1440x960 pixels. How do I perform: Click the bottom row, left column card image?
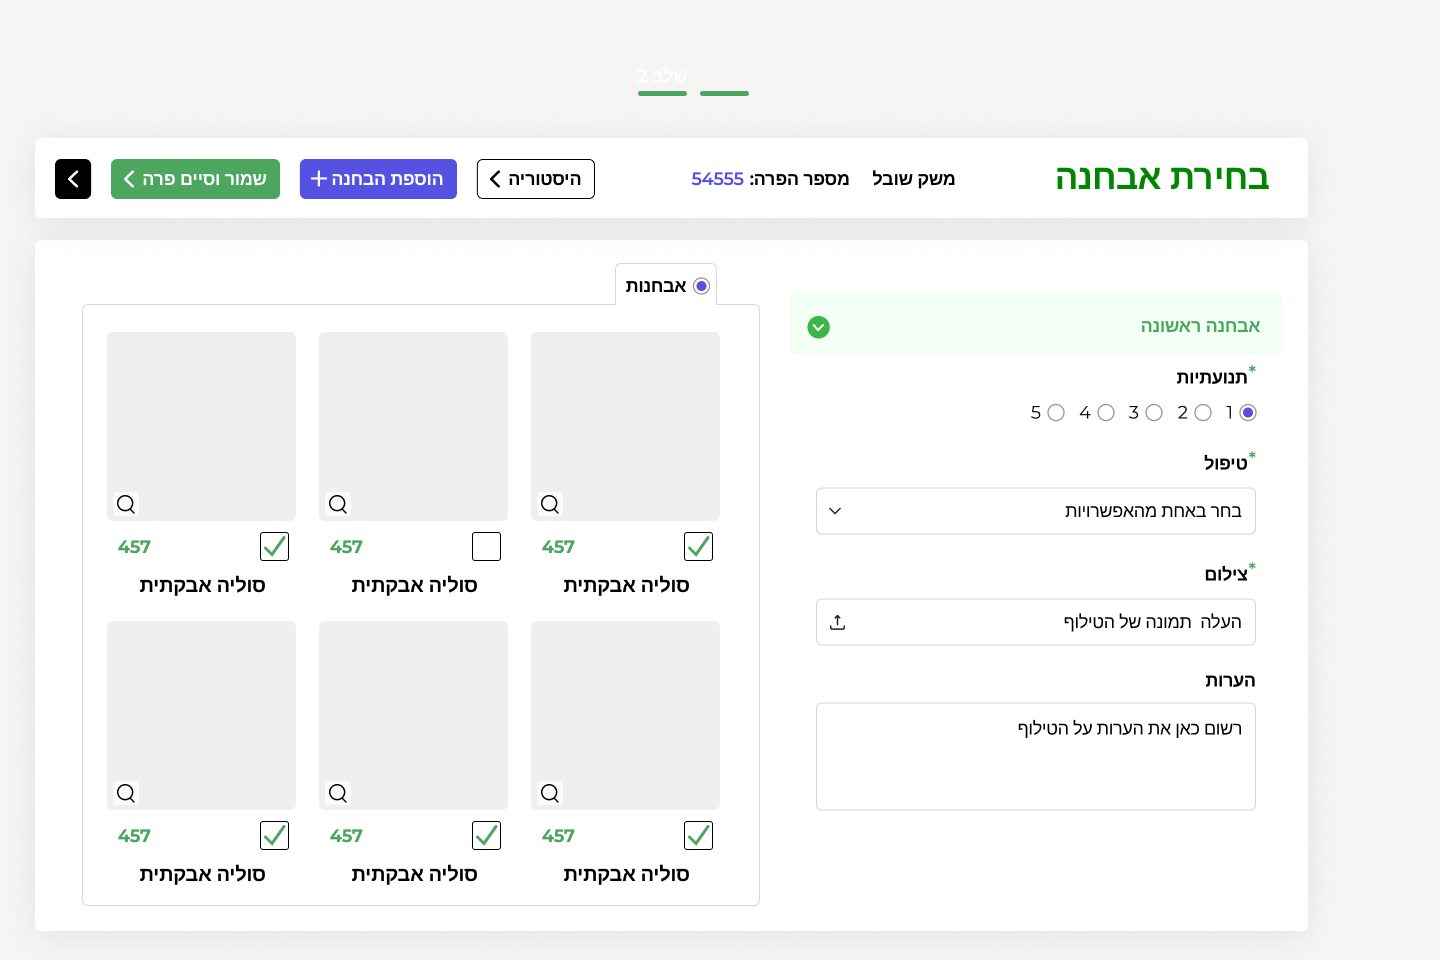pyautogui.click(x=202, y=715)
